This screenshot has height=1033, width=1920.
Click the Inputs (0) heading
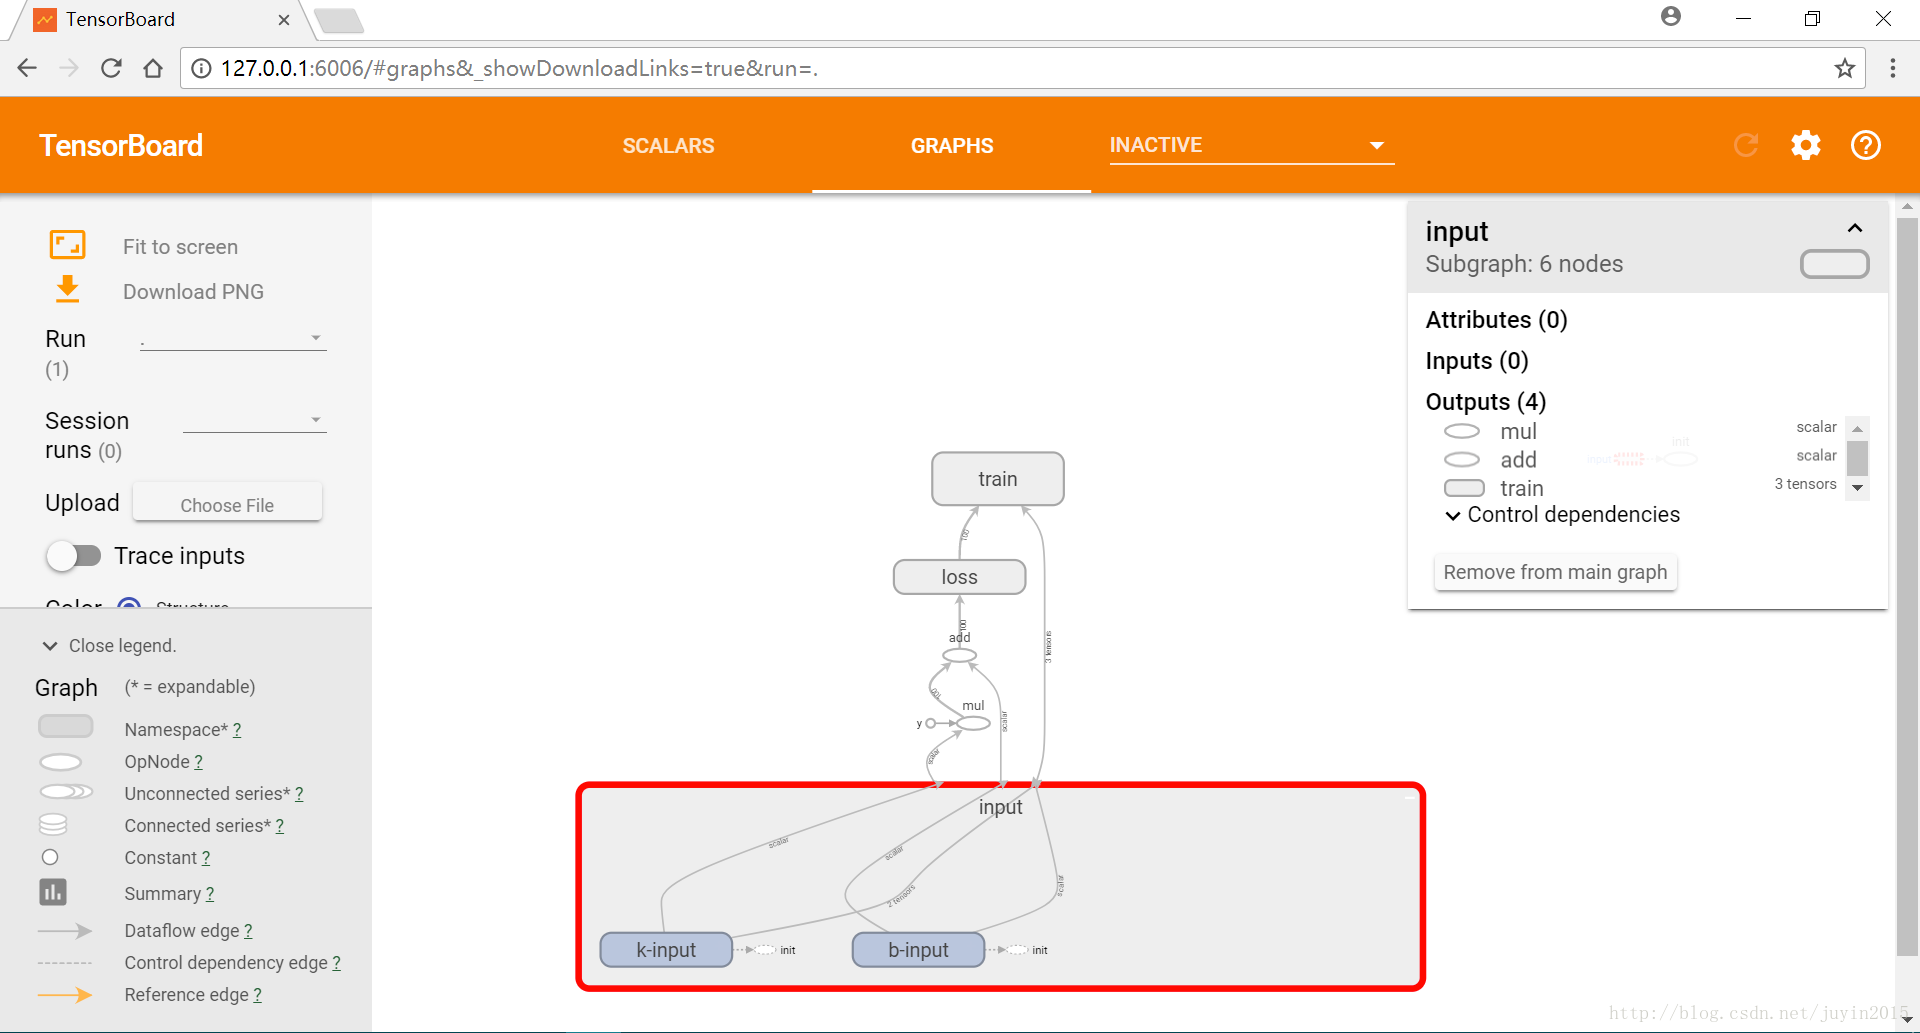coord(1476,361)
